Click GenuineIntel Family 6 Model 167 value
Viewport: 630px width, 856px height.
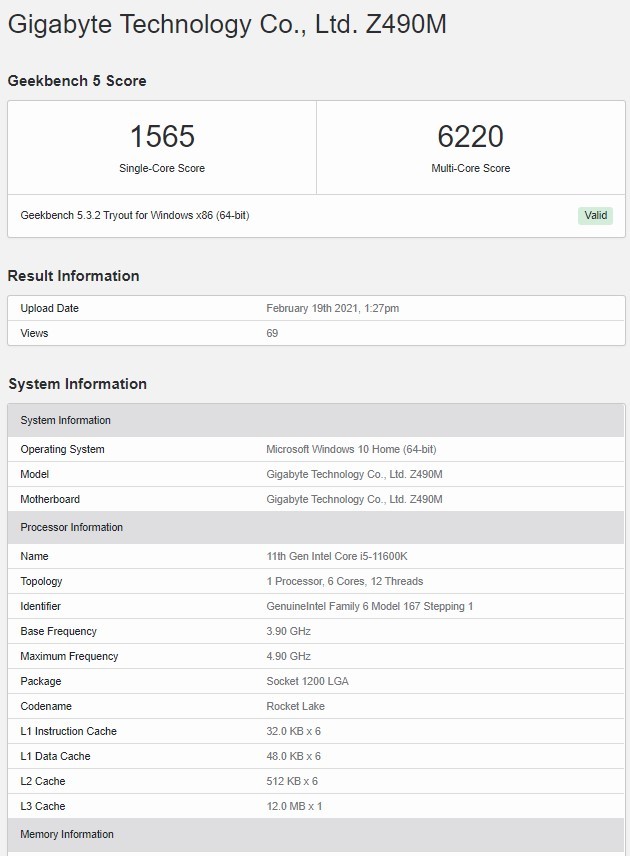tap(370, 606)
